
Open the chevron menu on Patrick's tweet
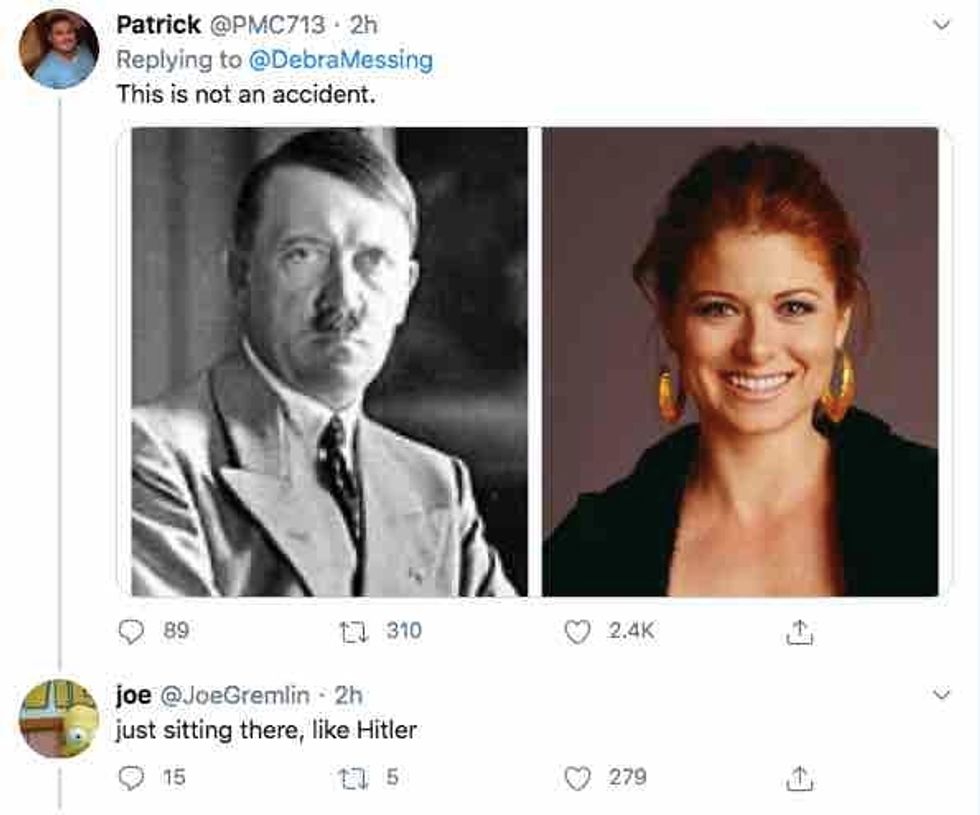(x=939, y=25)
